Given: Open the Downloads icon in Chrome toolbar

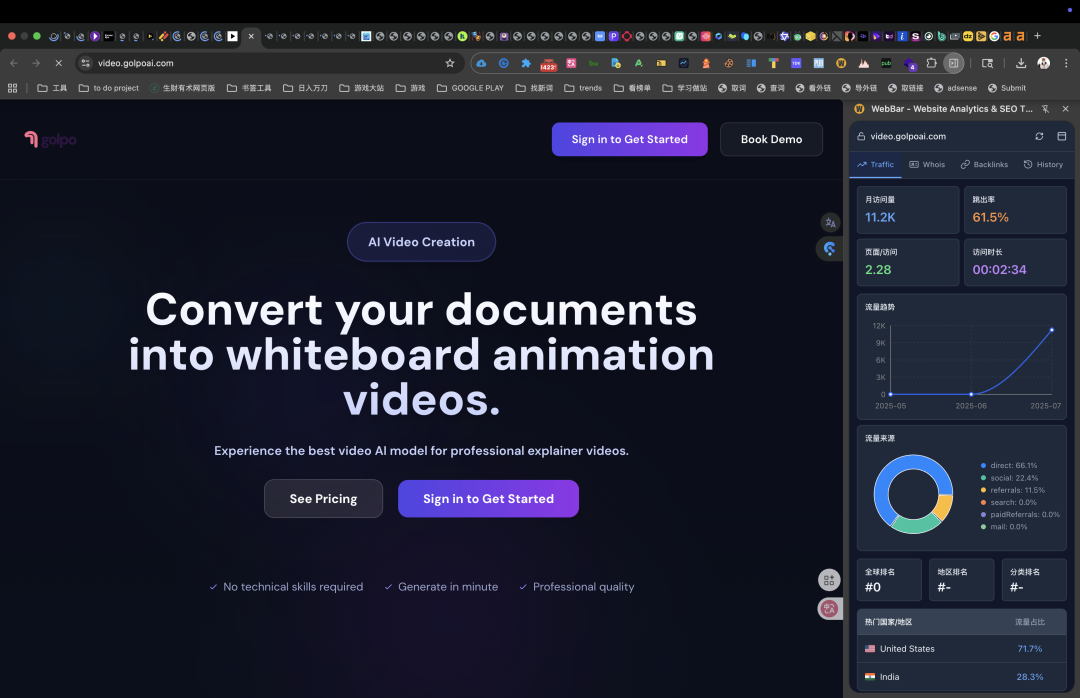Looking at the screenshot, I should (1021, 63).
